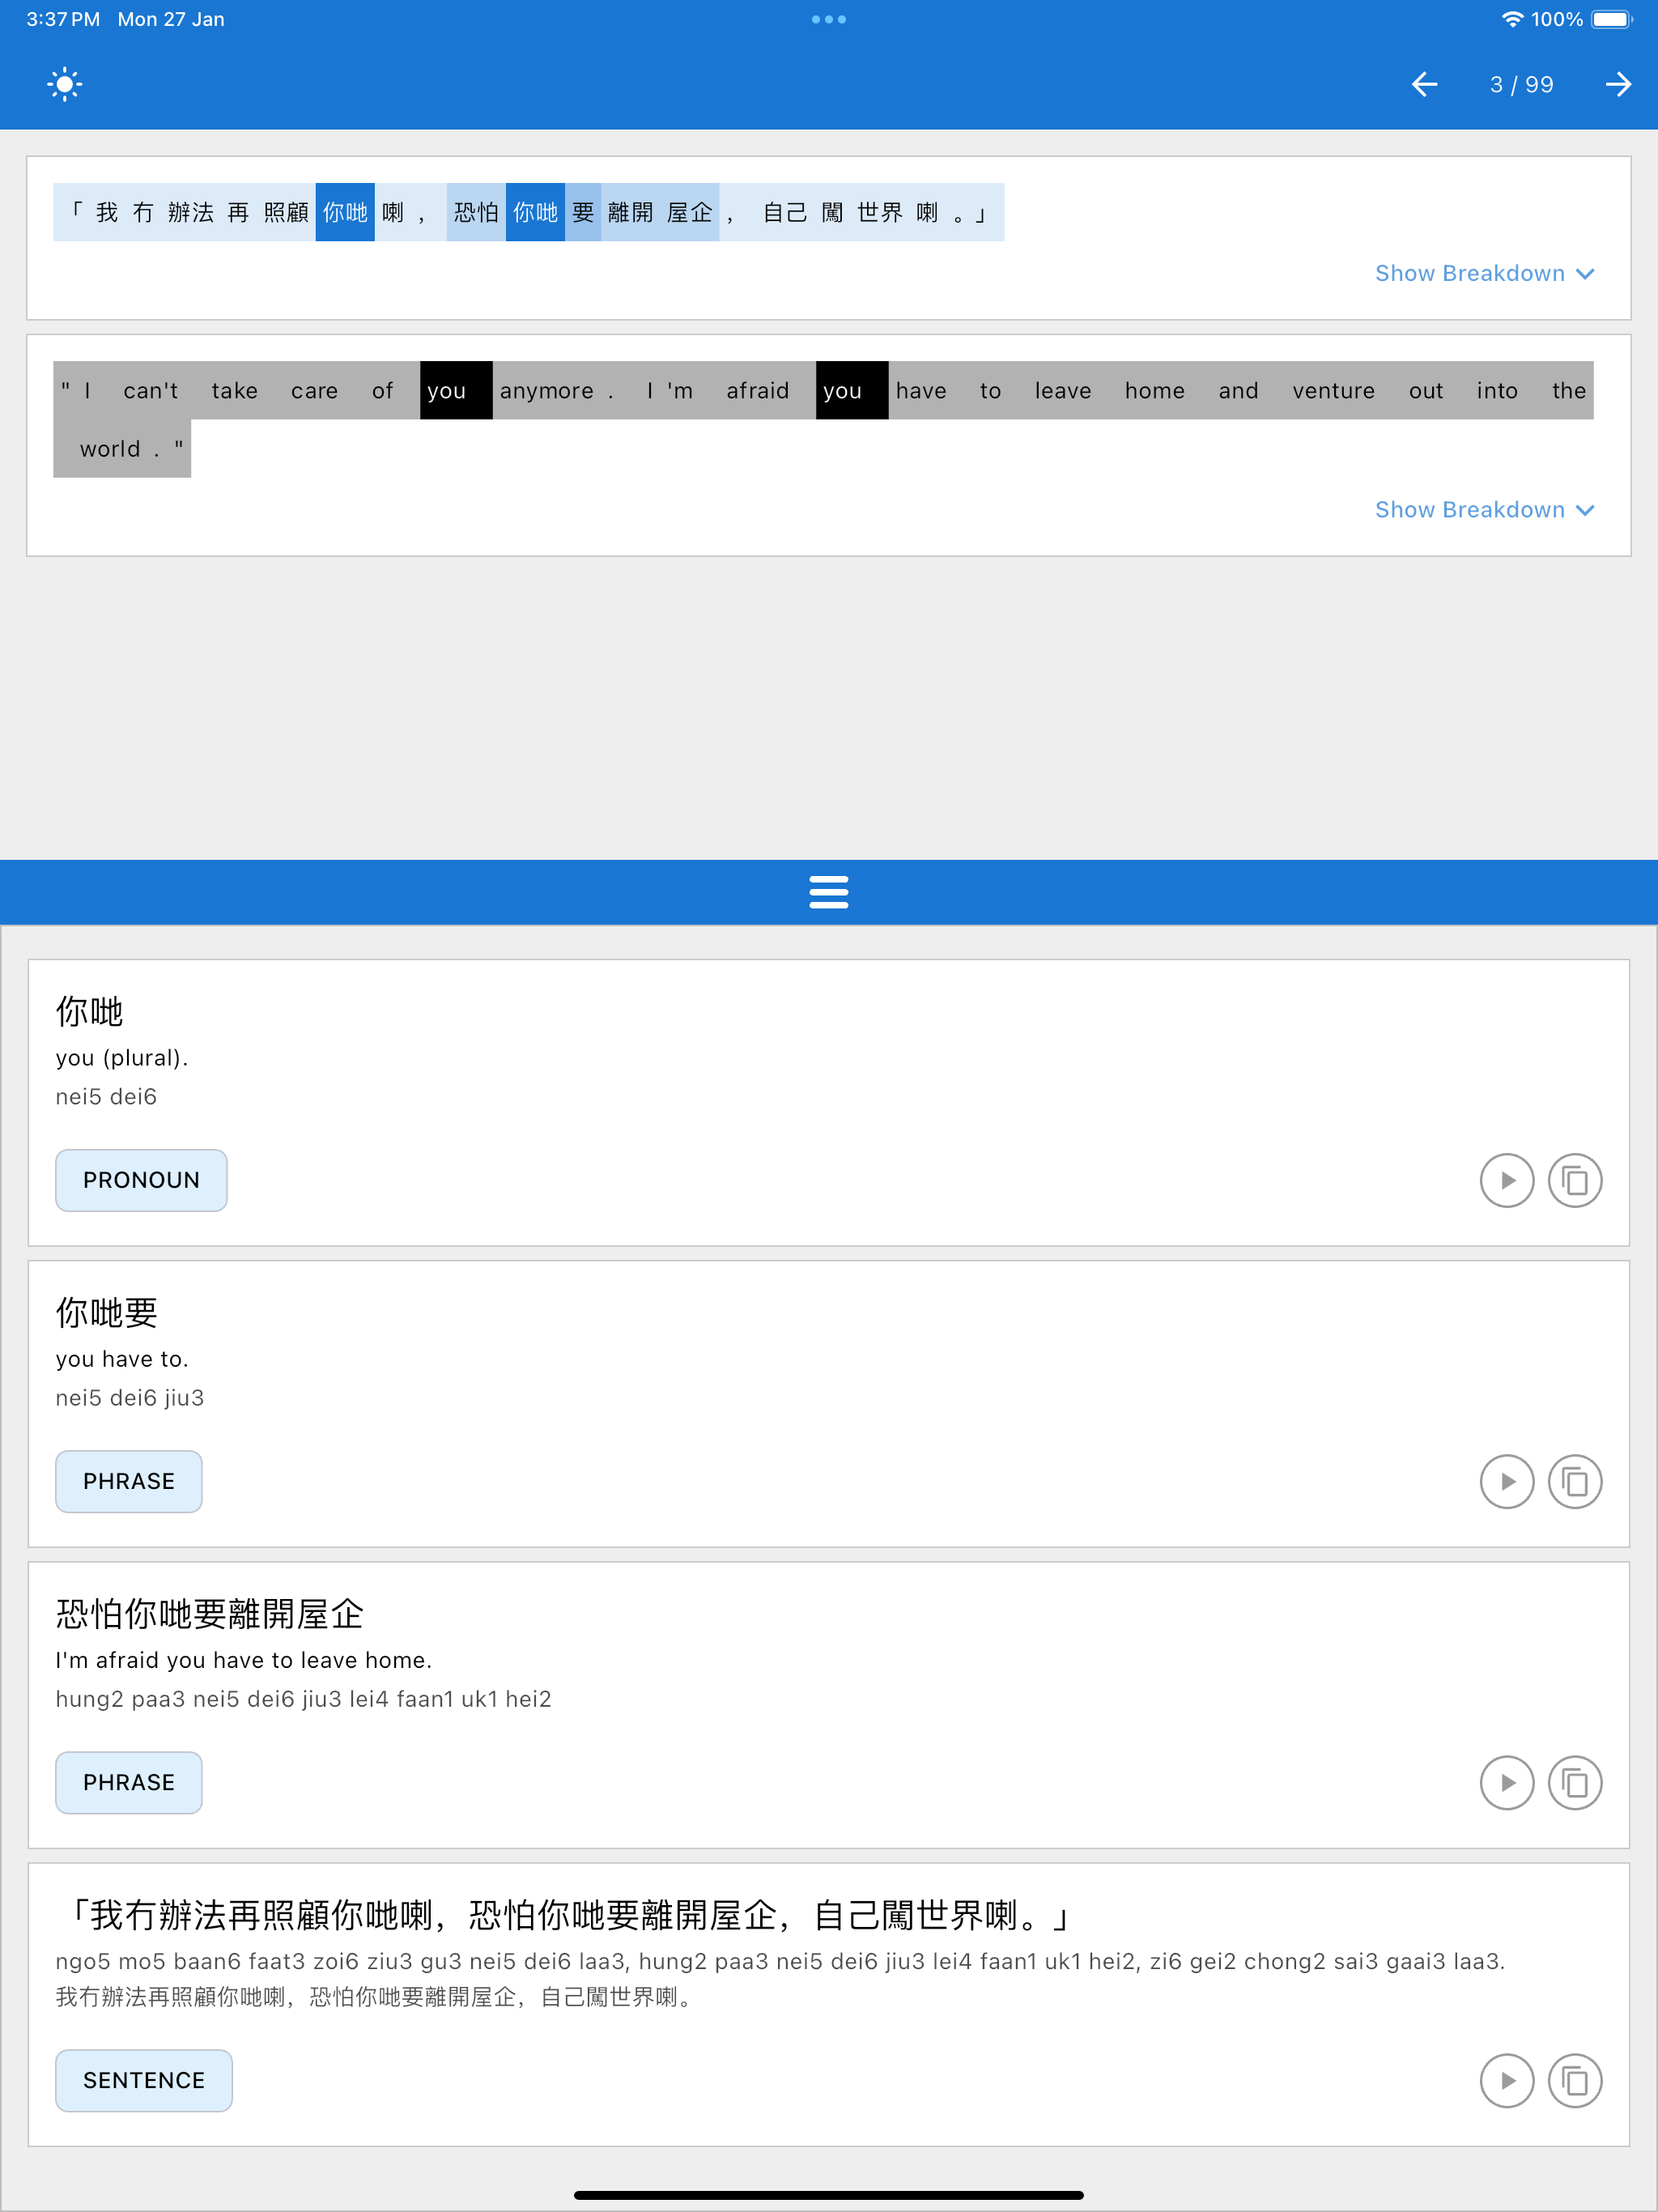Tap the 你哋 card heading

[x=90, y=1012]
